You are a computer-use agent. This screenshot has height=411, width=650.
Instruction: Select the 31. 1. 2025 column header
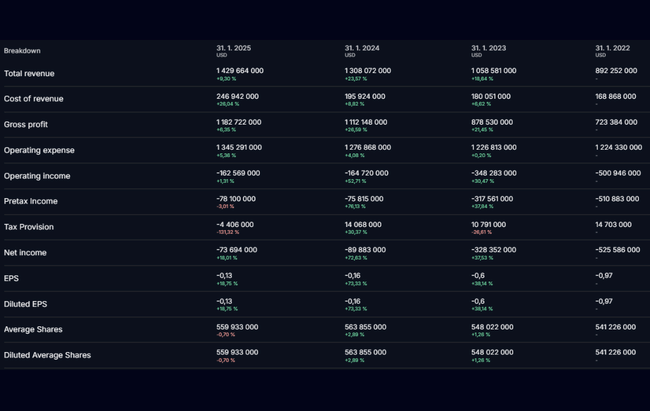point(234,48)
